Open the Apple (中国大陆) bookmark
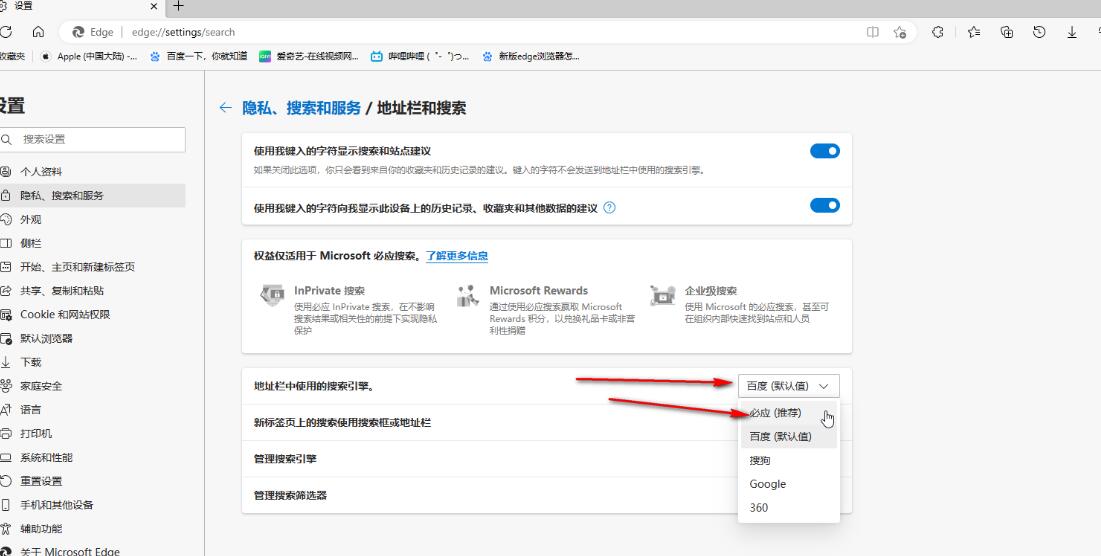 88,56
